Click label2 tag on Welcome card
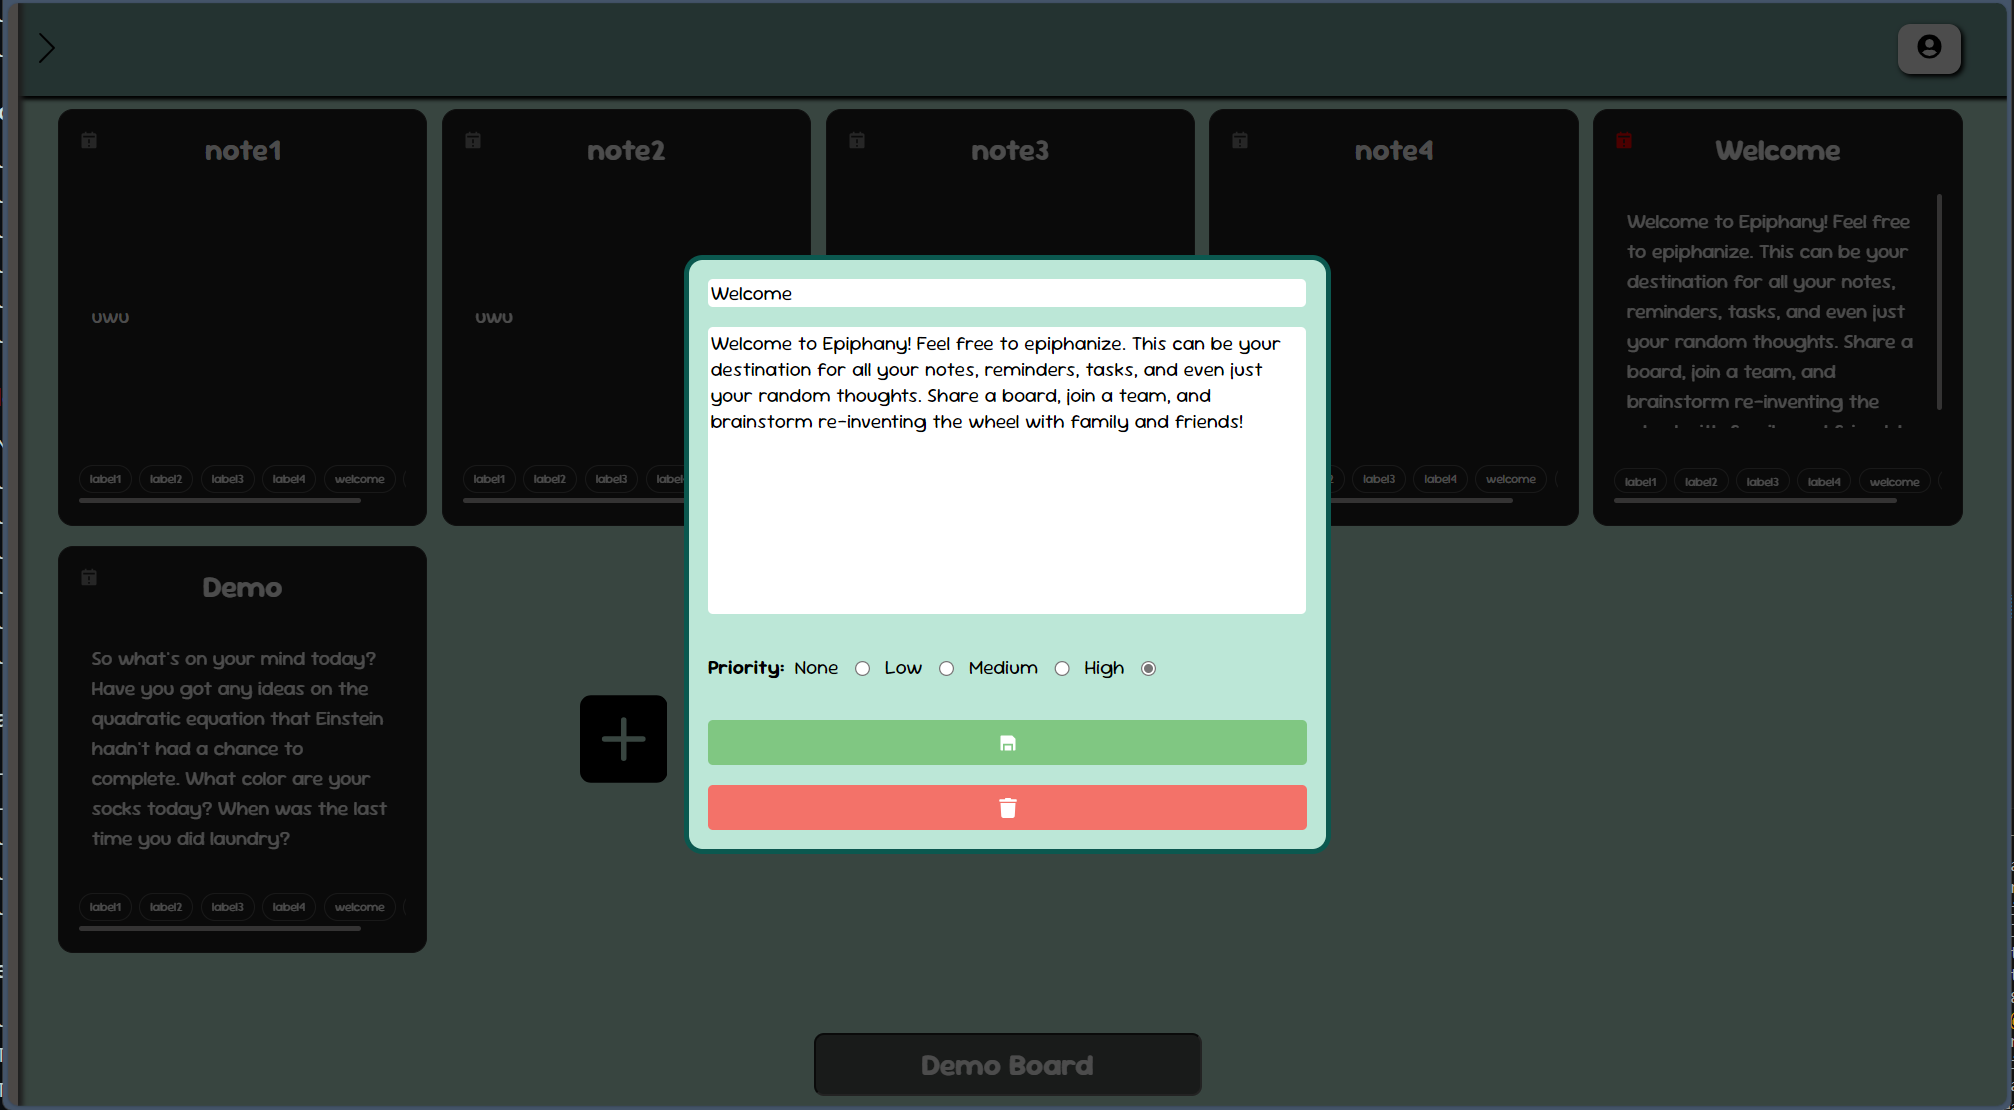Viewport: 2014px width, 1110px height. click(1701, 482)
